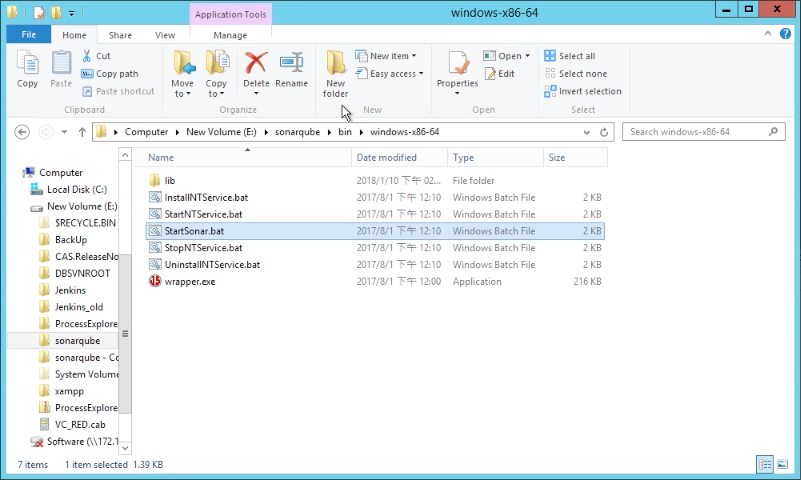
Task: Click sonarqube in the address breadcrumb
Action: point(297,132)
